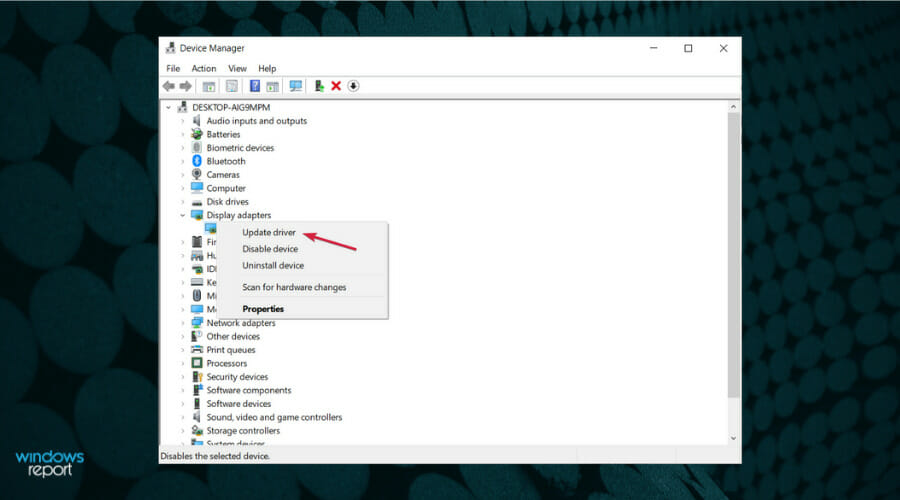Viewport: 900px width, 500px height.
Task: Expand the Network adapters node arrow
Action: tap(183, 323)
